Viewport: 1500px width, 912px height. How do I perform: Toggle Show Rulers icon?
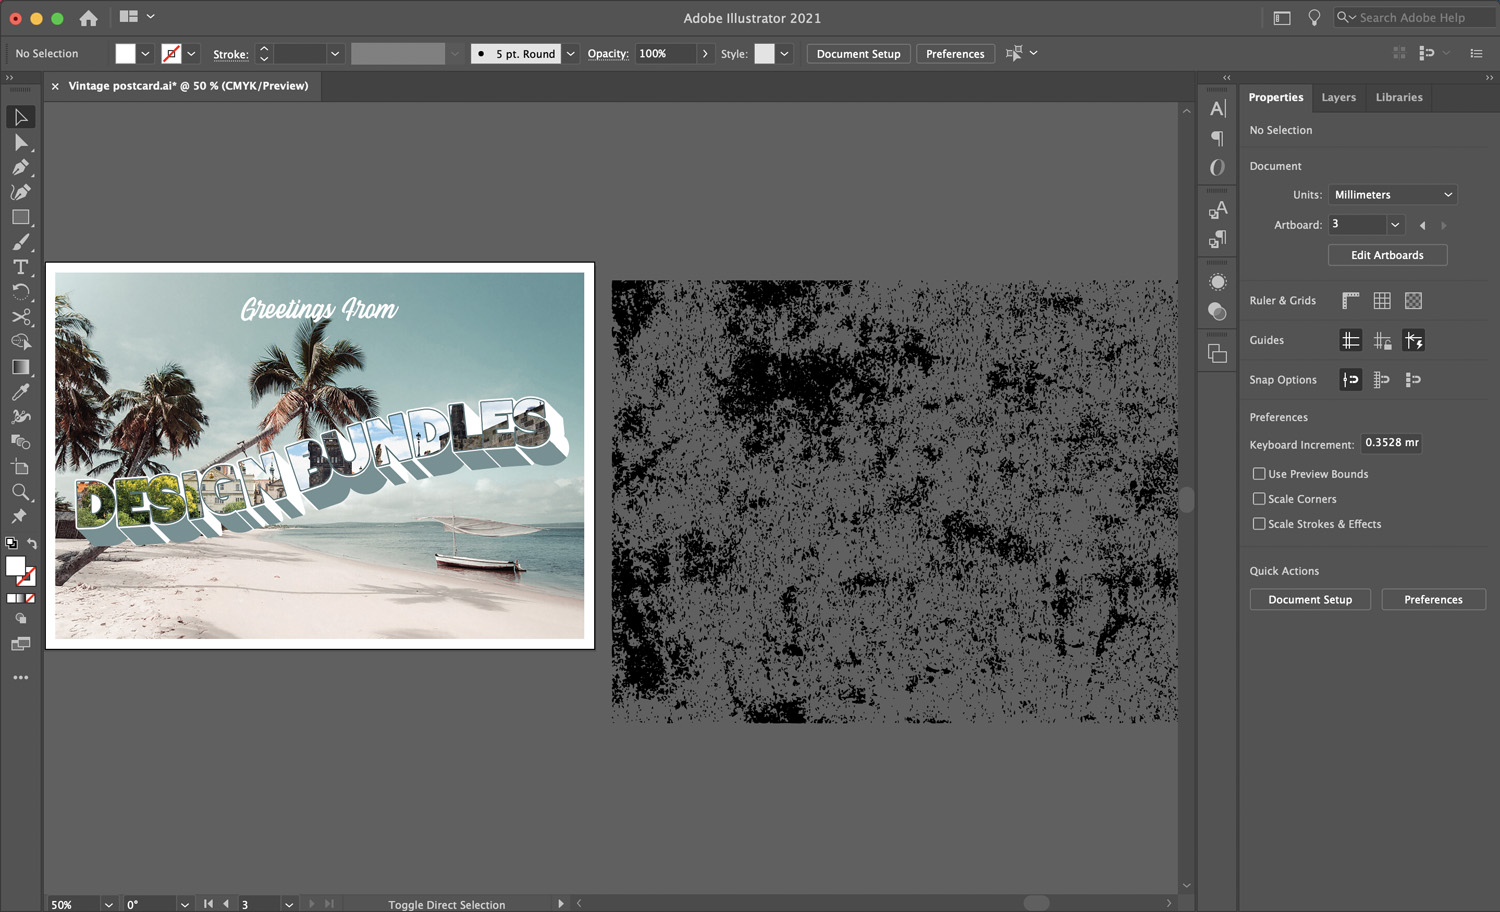(1351, 300)
